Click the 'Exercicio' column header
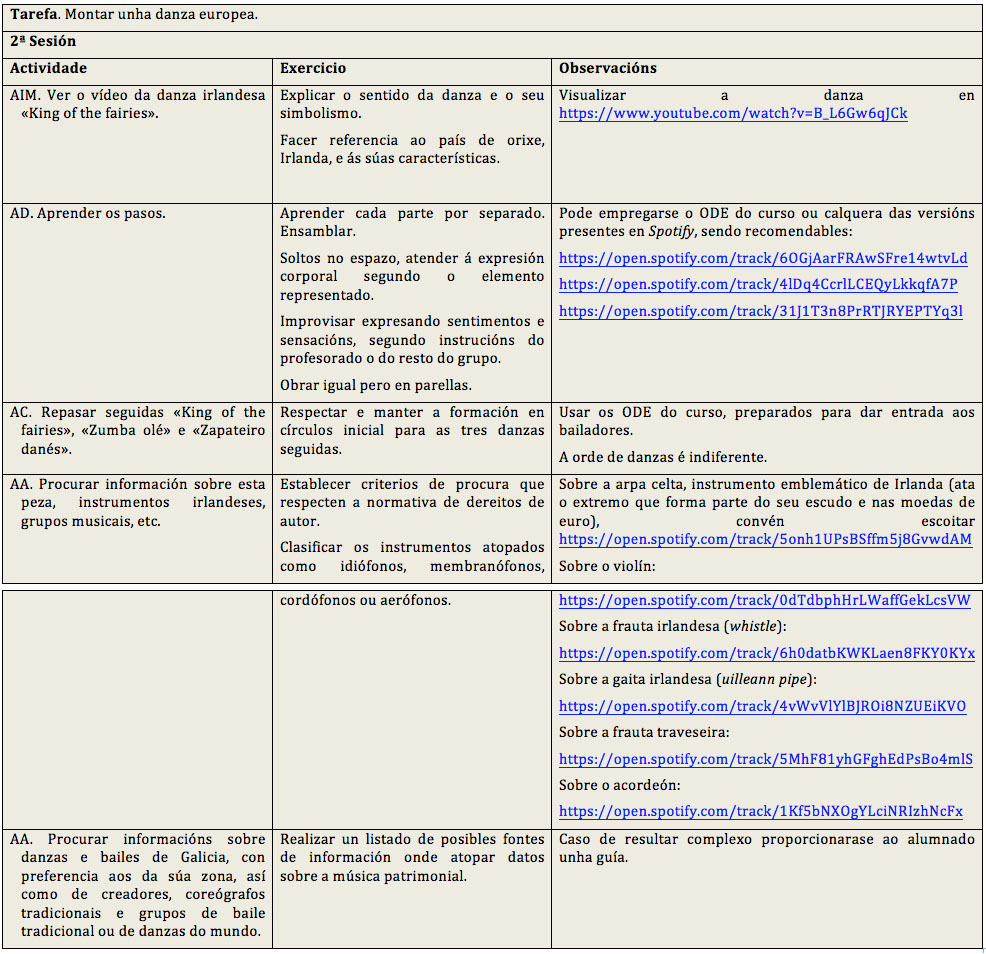The width and height of the screenshot is (986, 954). (313, 69)
